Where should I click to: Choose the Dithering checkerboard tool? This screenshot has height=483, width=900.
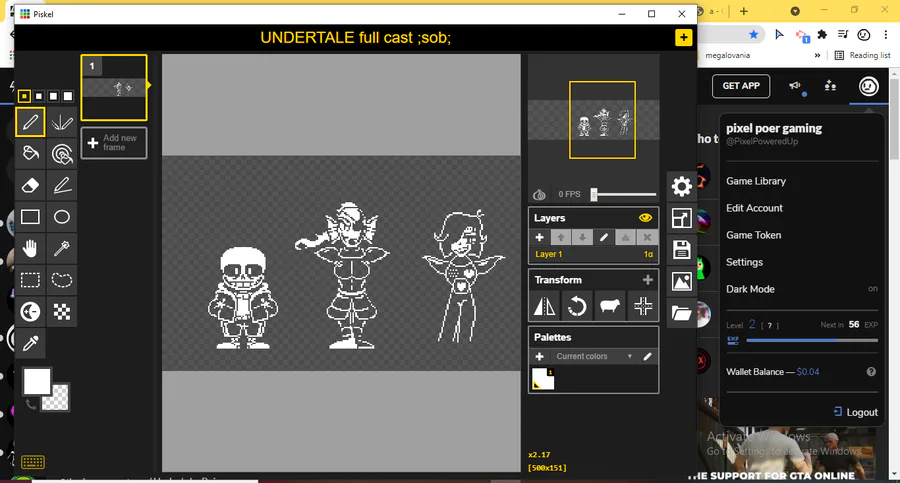coord(62,311)
